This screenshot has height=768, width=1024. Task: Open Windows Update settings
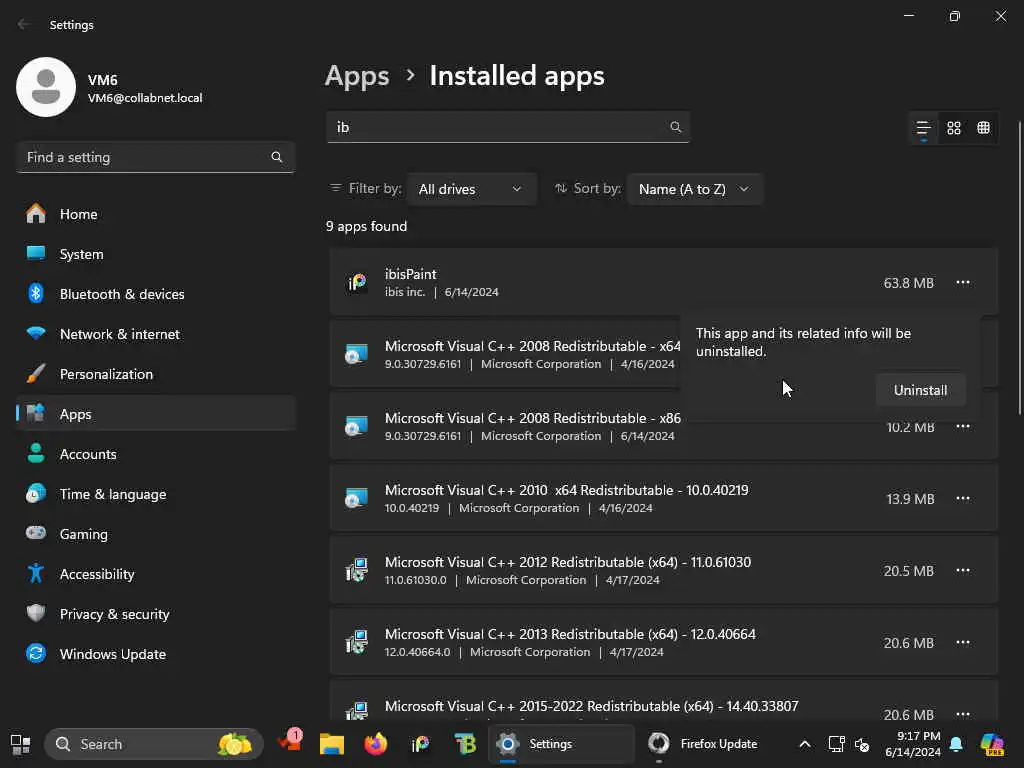[x=155, y=654]
